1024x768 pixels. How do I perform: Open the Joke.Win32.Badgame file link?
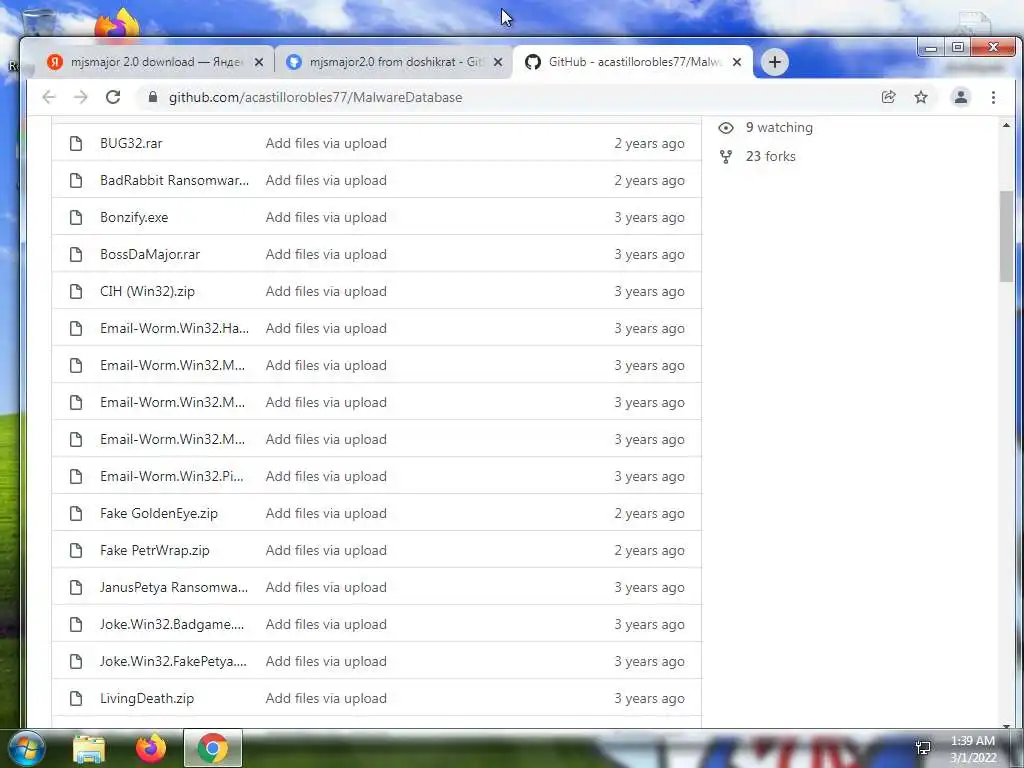172,624
